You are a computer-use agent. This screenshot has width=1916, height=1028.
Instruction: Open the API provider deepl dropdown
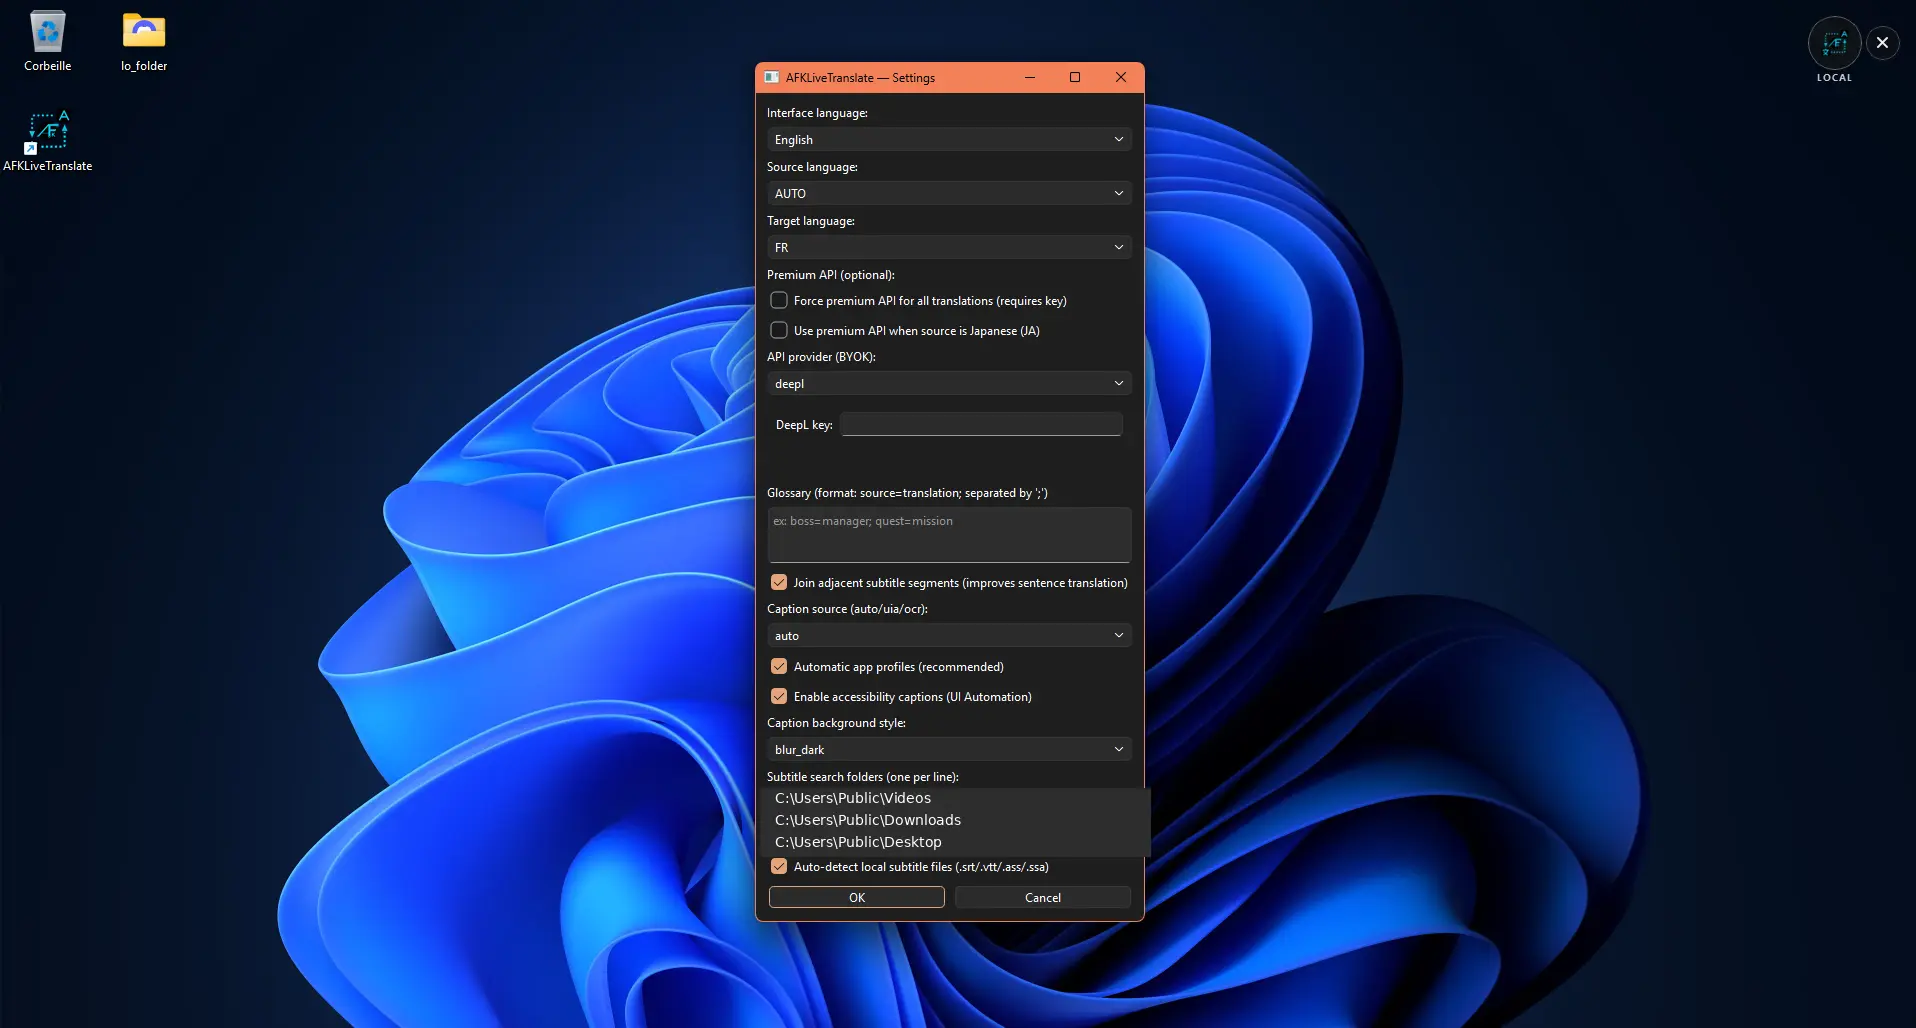pyautogui.click(x=949, y=383)
